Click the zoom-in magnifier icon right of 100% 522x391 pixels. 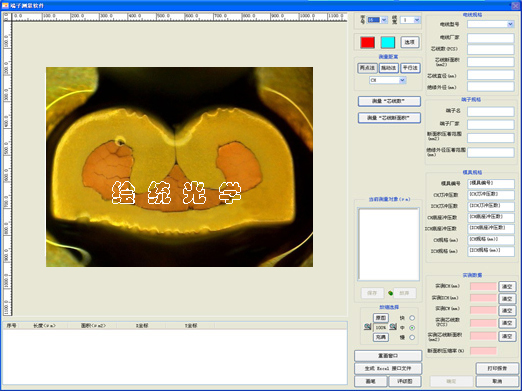pos(393,327)
